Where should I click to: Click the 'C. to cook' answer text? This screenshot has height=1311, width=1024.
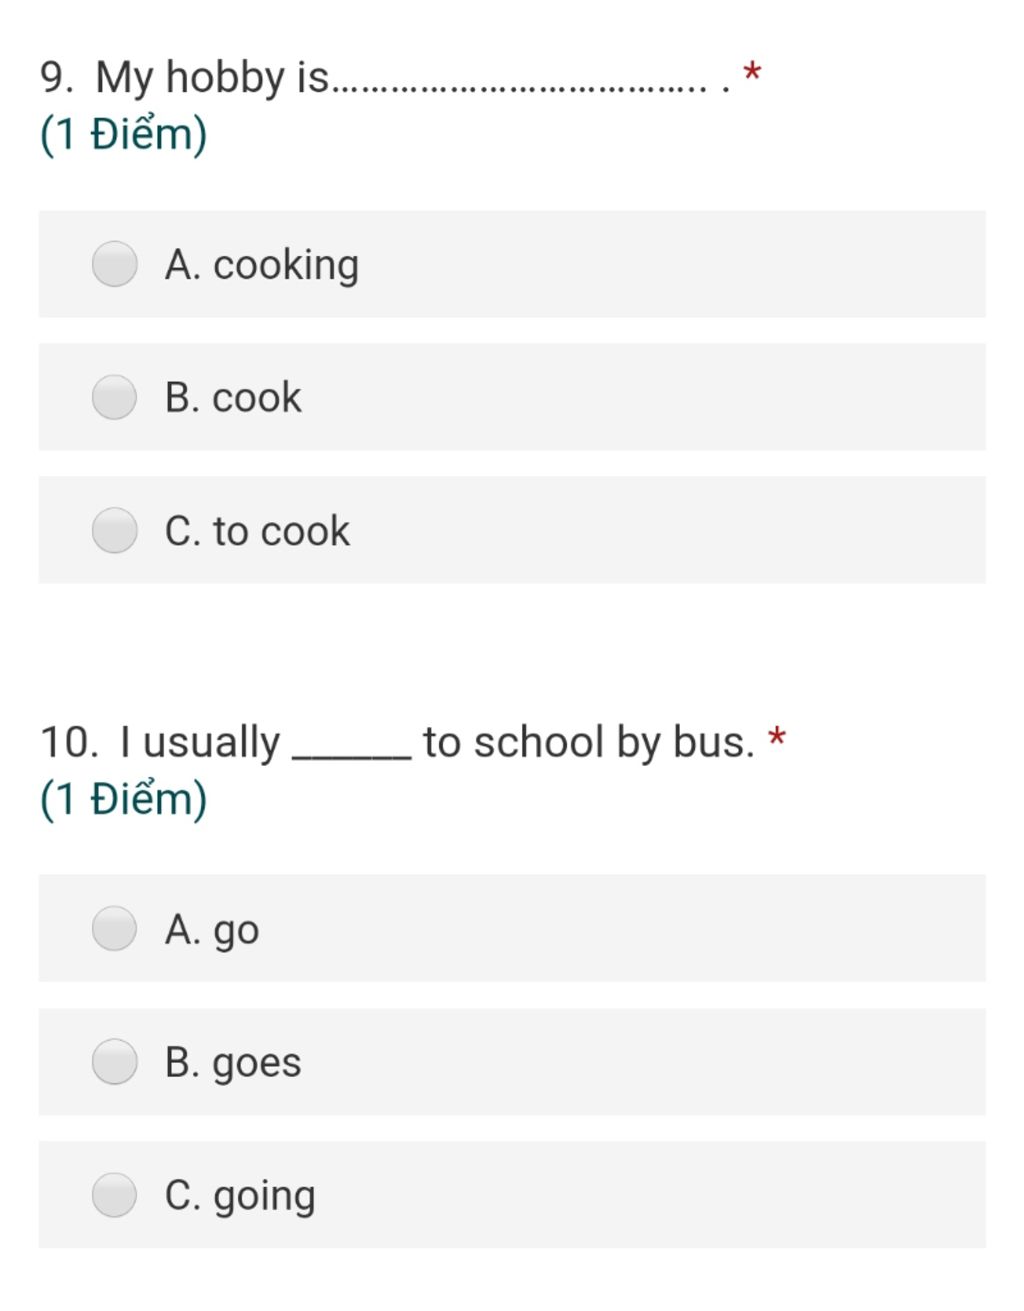tap(258, 531)
